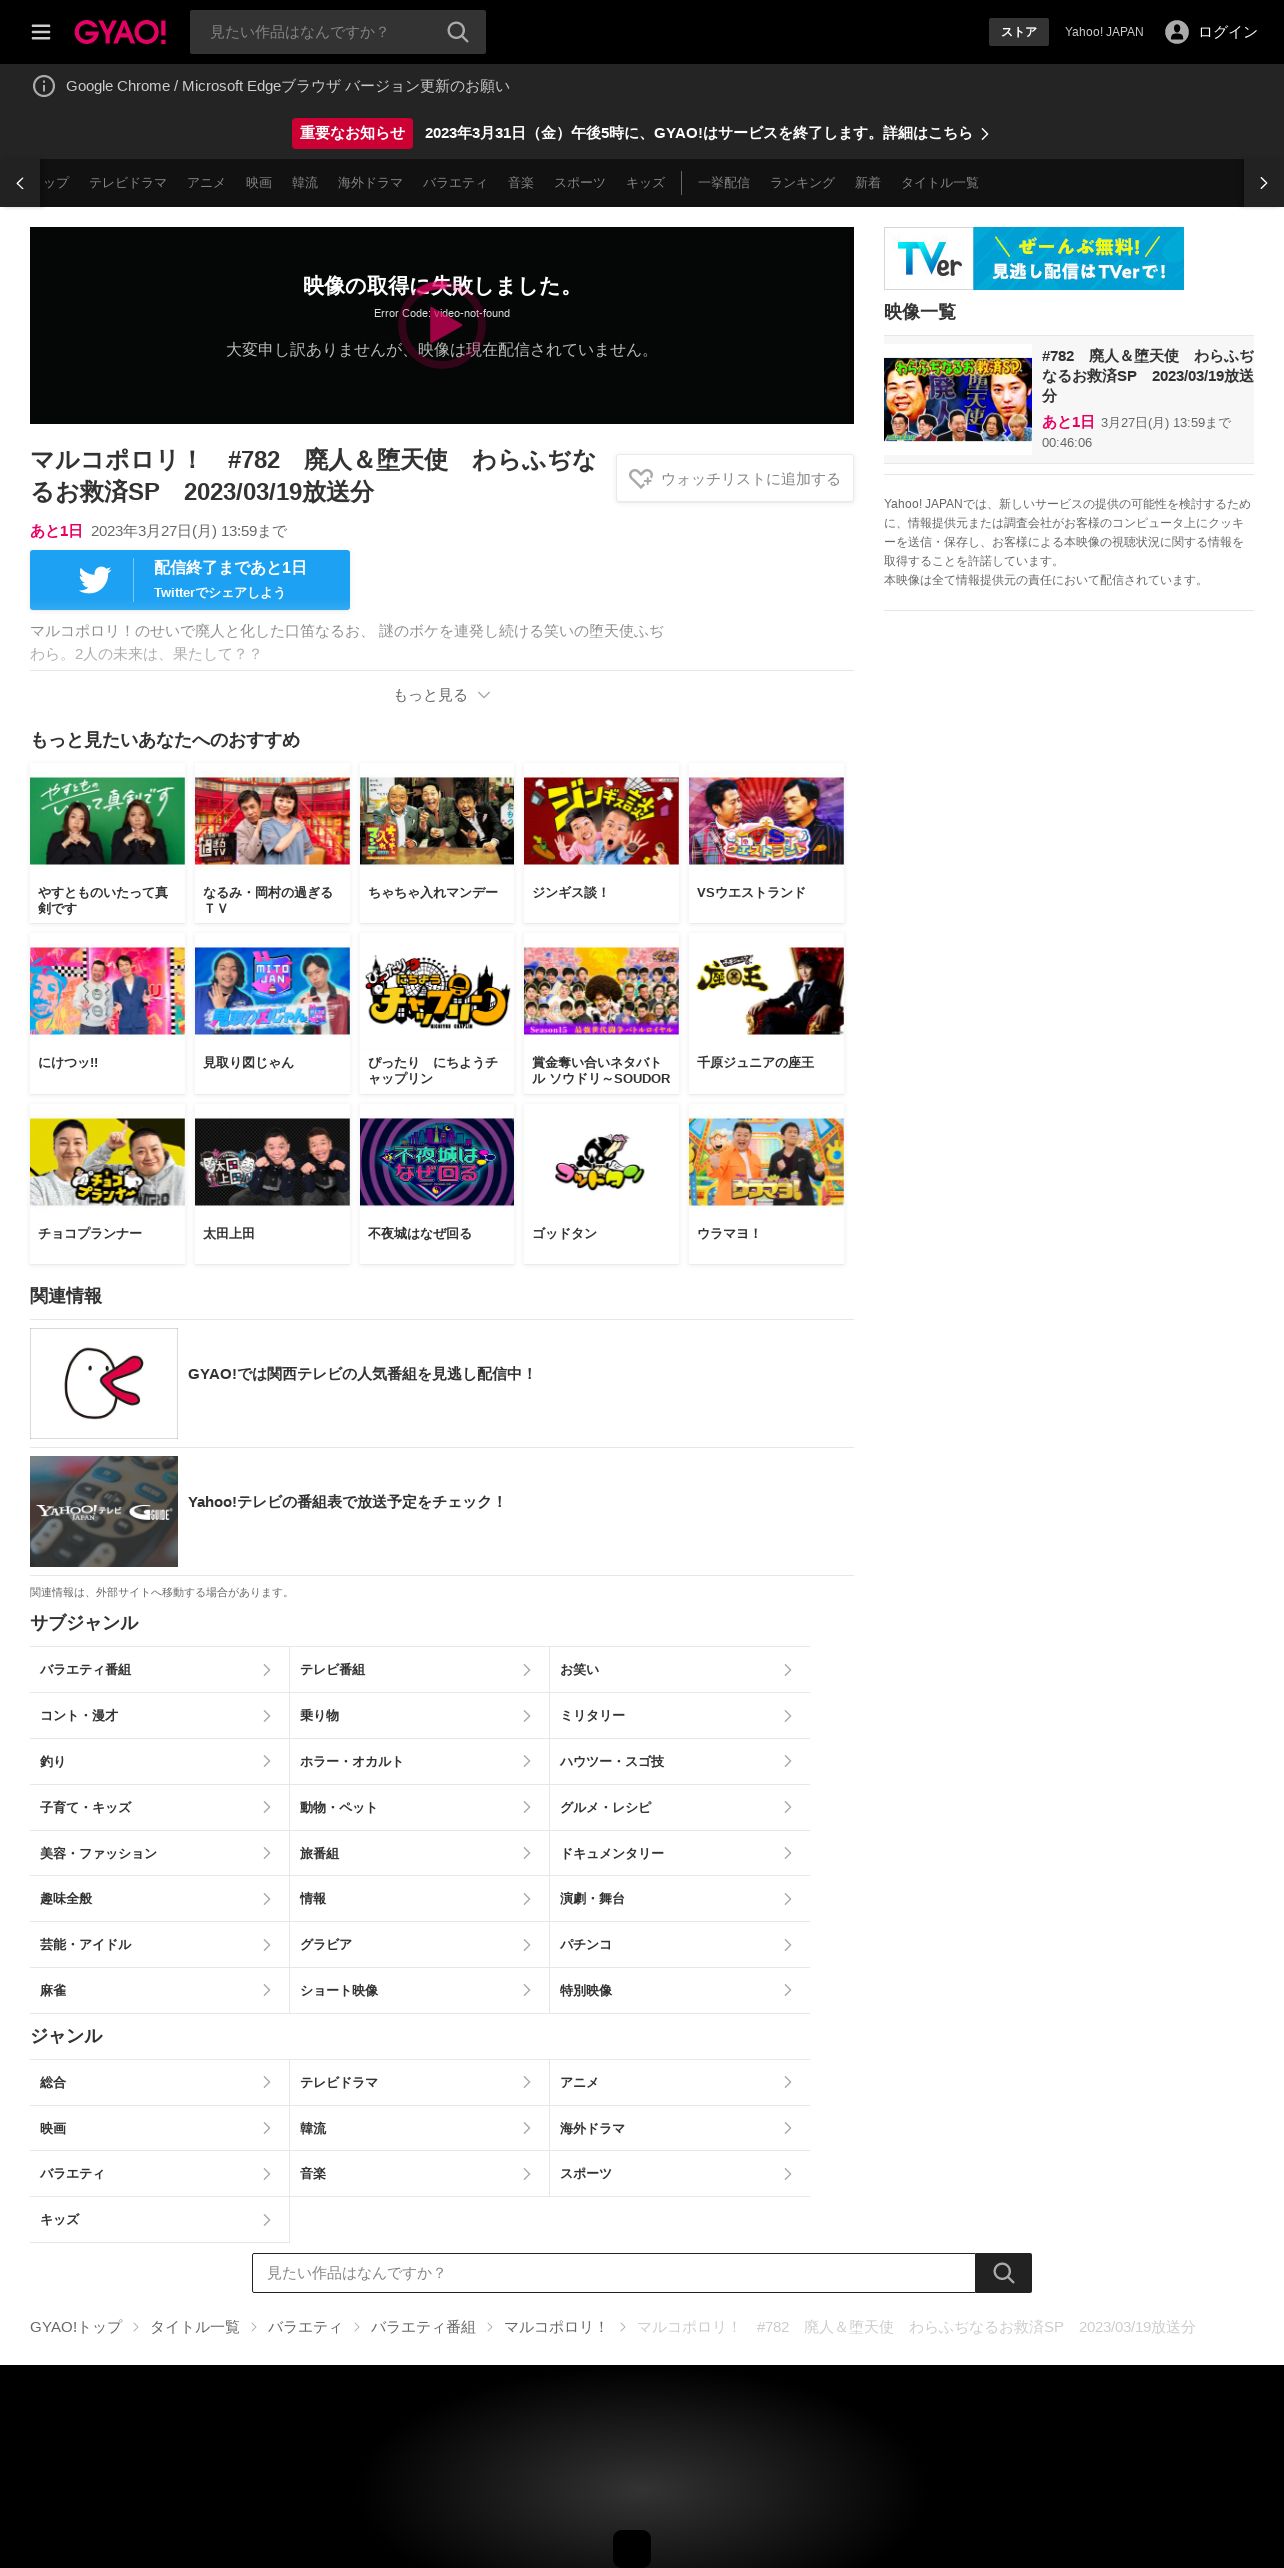1284x2568 pixels.
Task: Open the ホラー・オカルト subgenre row
Action: [x=419, y=1762]
